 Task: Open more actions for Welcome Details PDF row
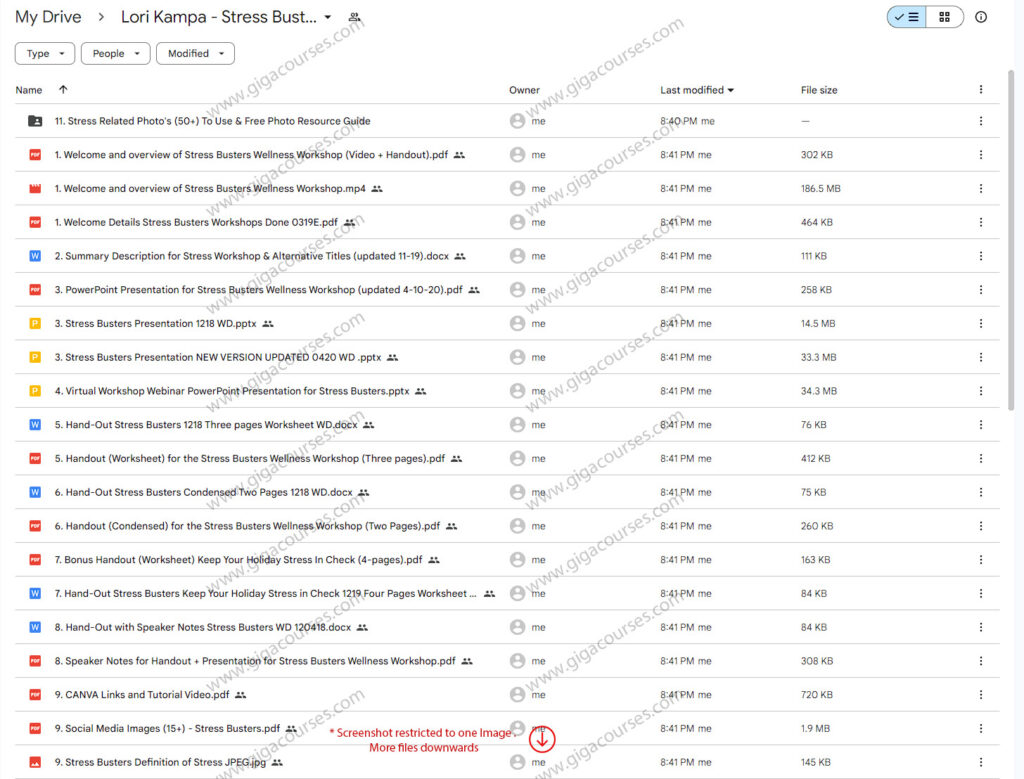[x=980, y=223]
